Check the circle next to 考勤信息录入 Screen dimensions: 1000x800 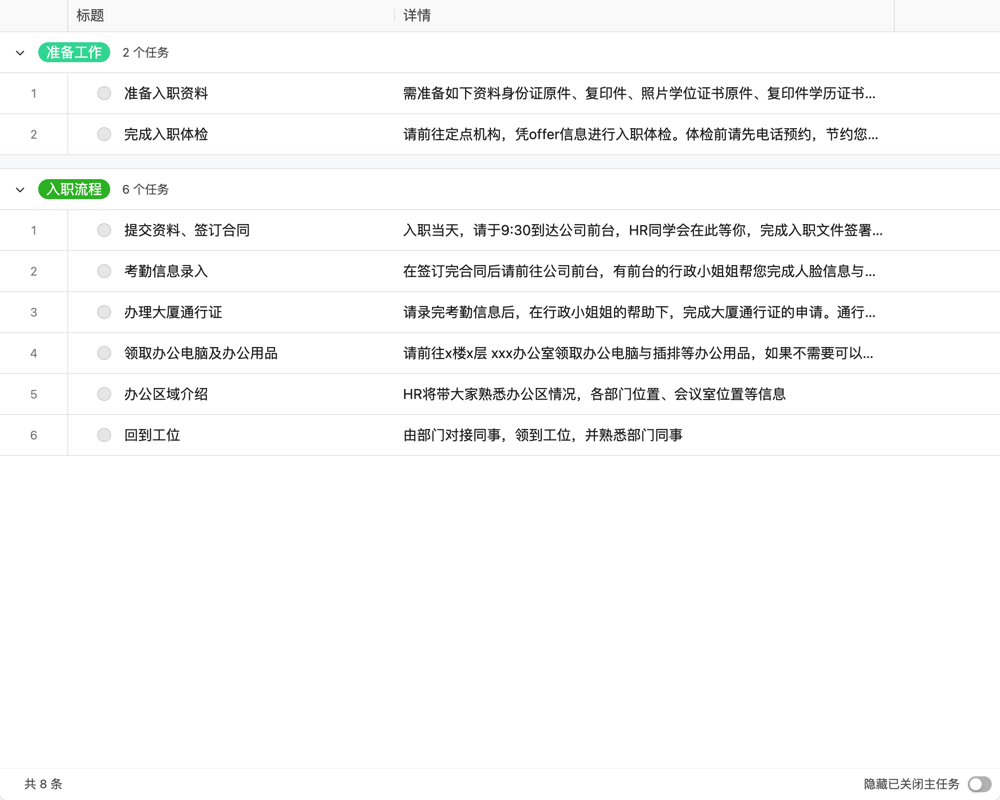click(x=103, y=271)
